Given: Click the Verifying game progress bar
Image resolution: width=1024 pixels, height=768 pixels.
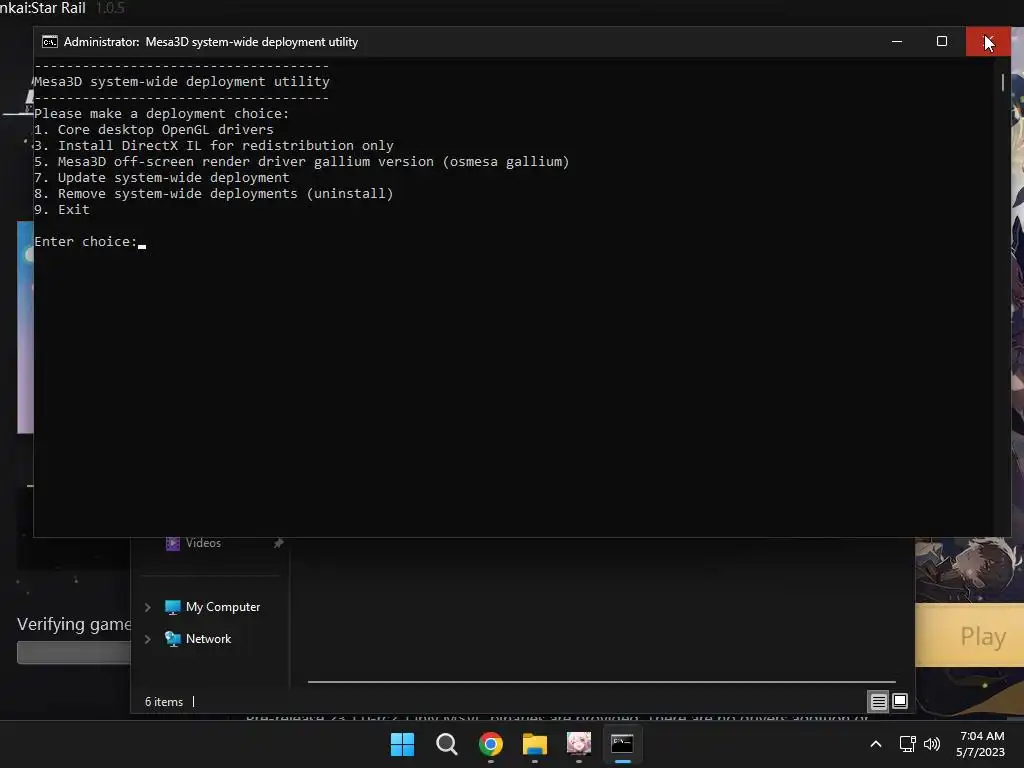Looking at the screenshot, I should coord(74,652).
